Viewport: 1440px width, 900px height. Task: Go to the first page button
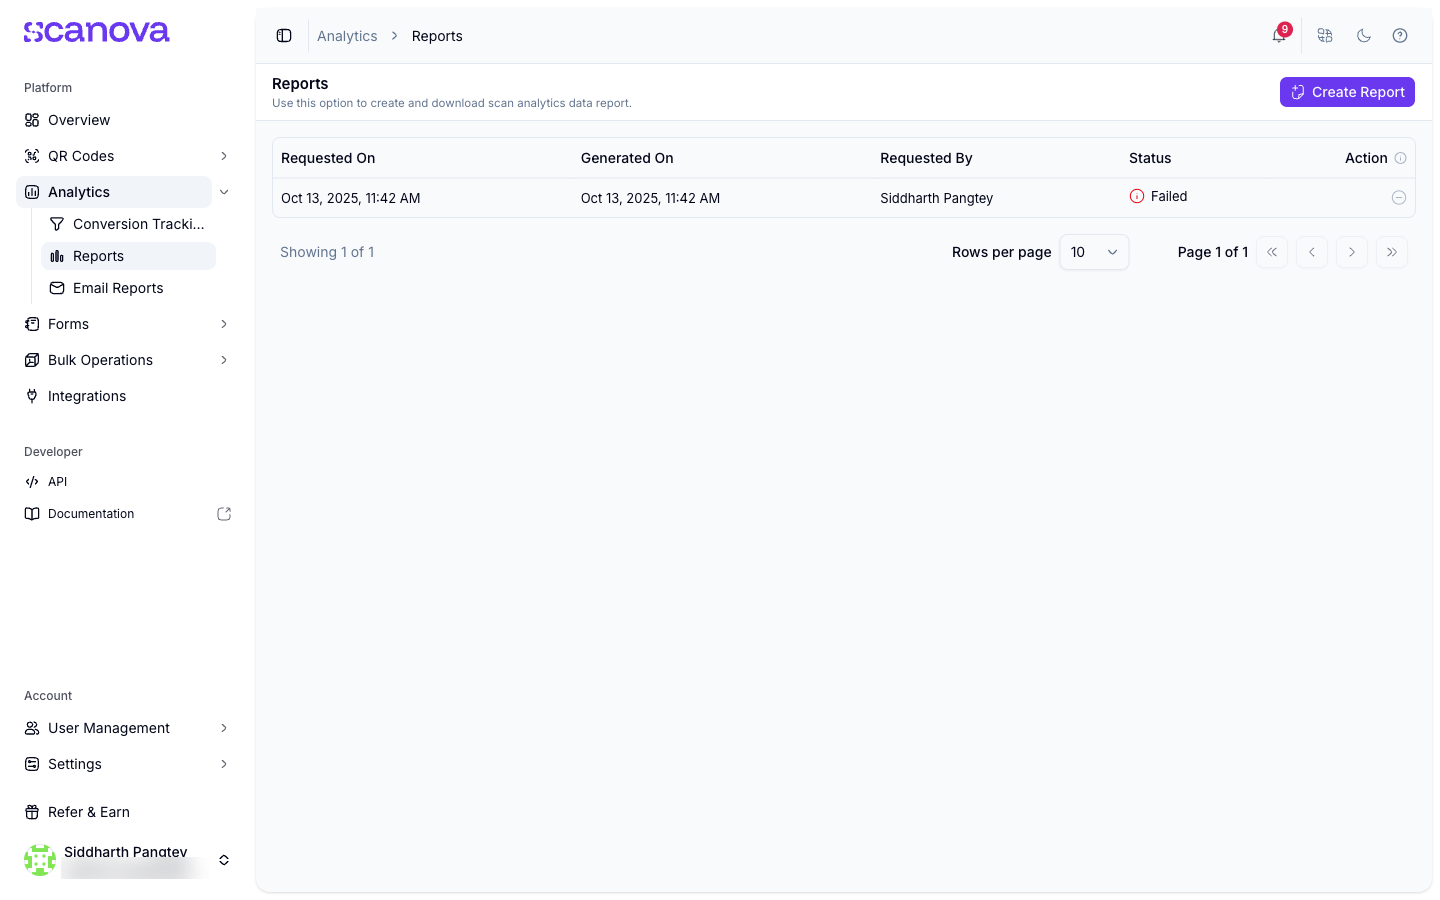point(1272,252)
